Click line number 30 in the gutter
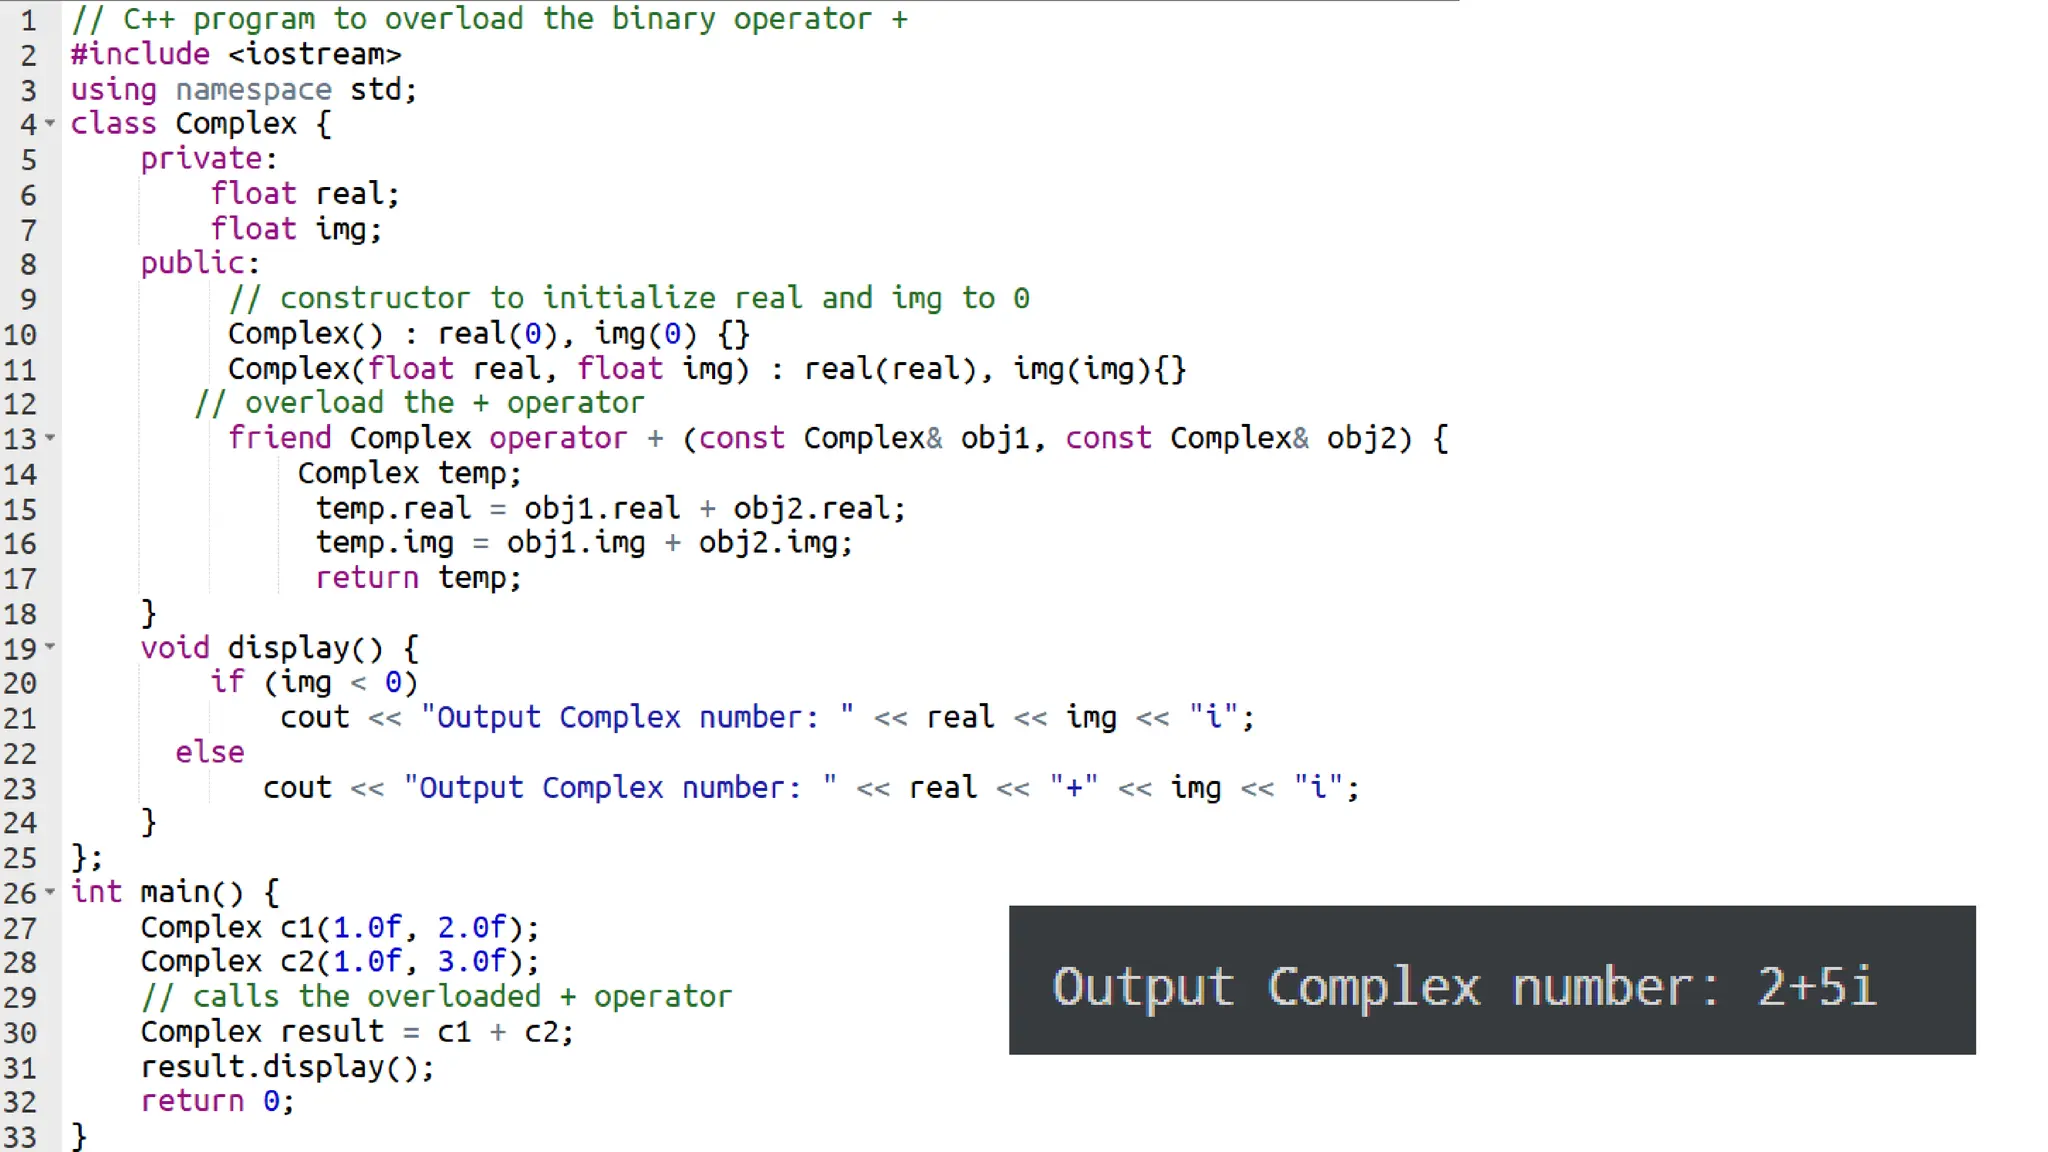The height and width of the screenshot is (1152, 2048). [20, 1032]
